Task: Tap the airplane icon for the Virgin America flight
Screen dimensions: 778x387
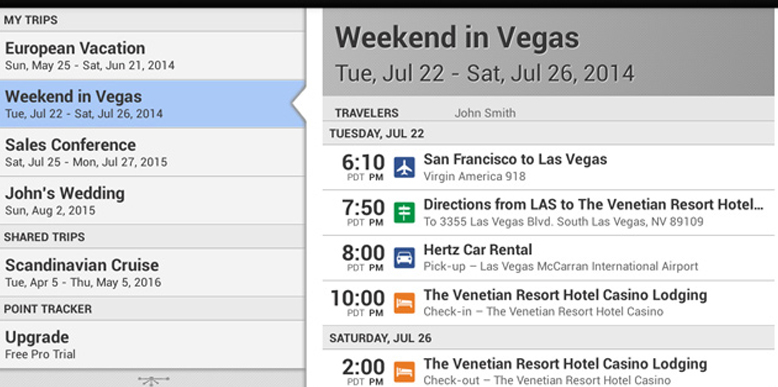Action: point(404,167)
